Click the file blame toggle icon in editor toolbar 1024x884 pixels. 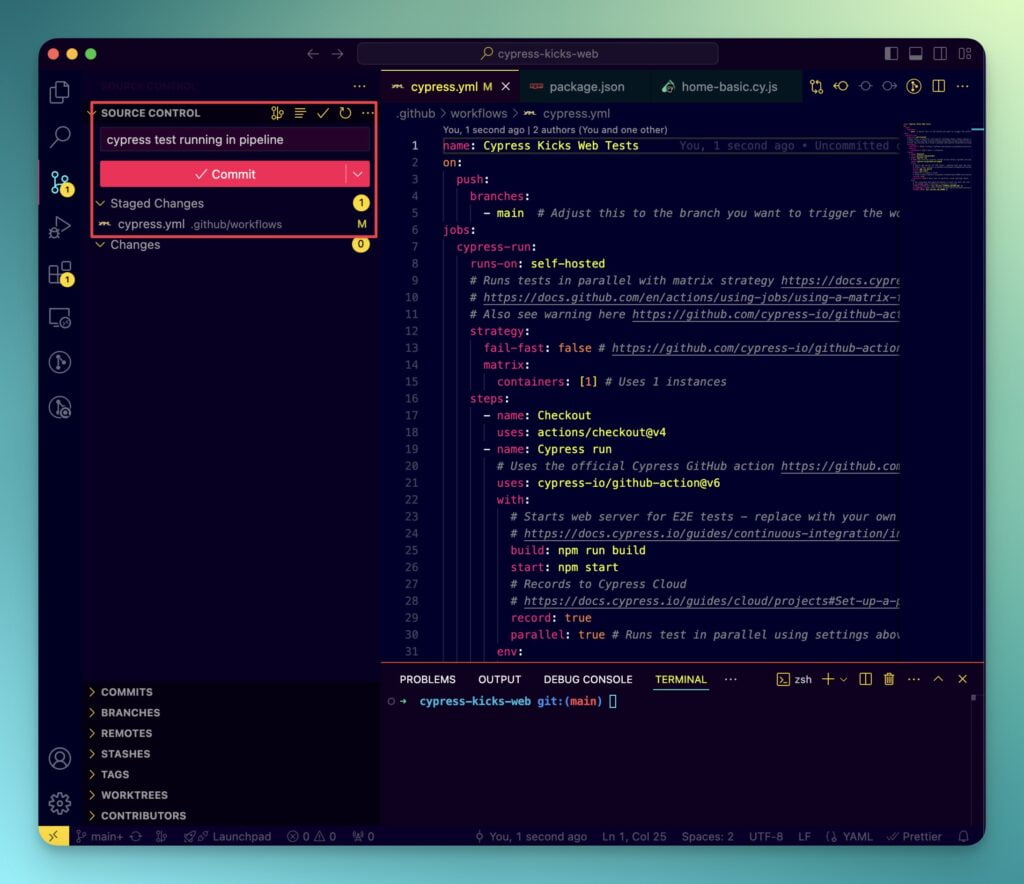(914, 86)
